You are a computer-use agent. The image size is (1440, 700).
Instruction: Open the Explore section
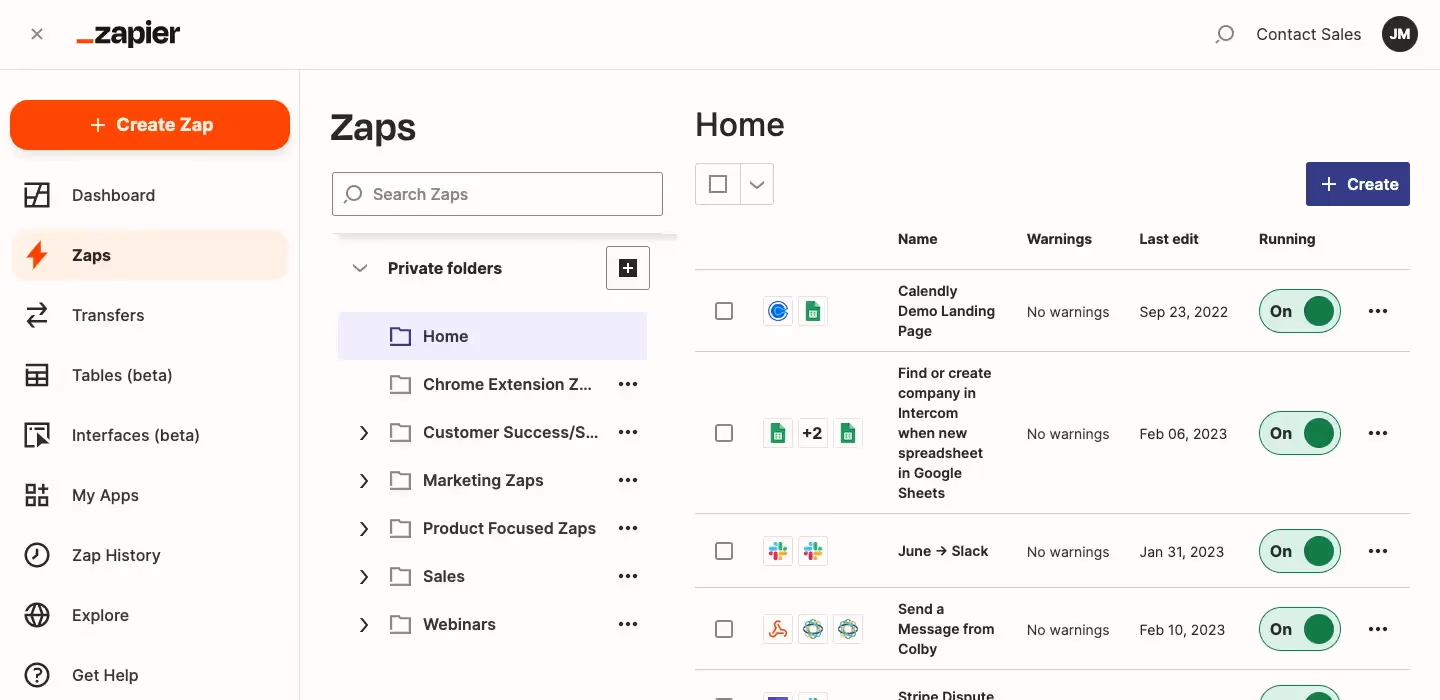pyautogui.click(x=99, y=615)
